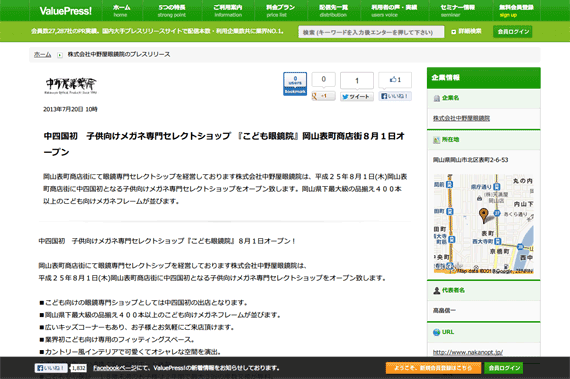This screenshot has width=570, height=379.
Task: Click 無料会員登録 sign up in header
Action: click(x=516, y=11)
